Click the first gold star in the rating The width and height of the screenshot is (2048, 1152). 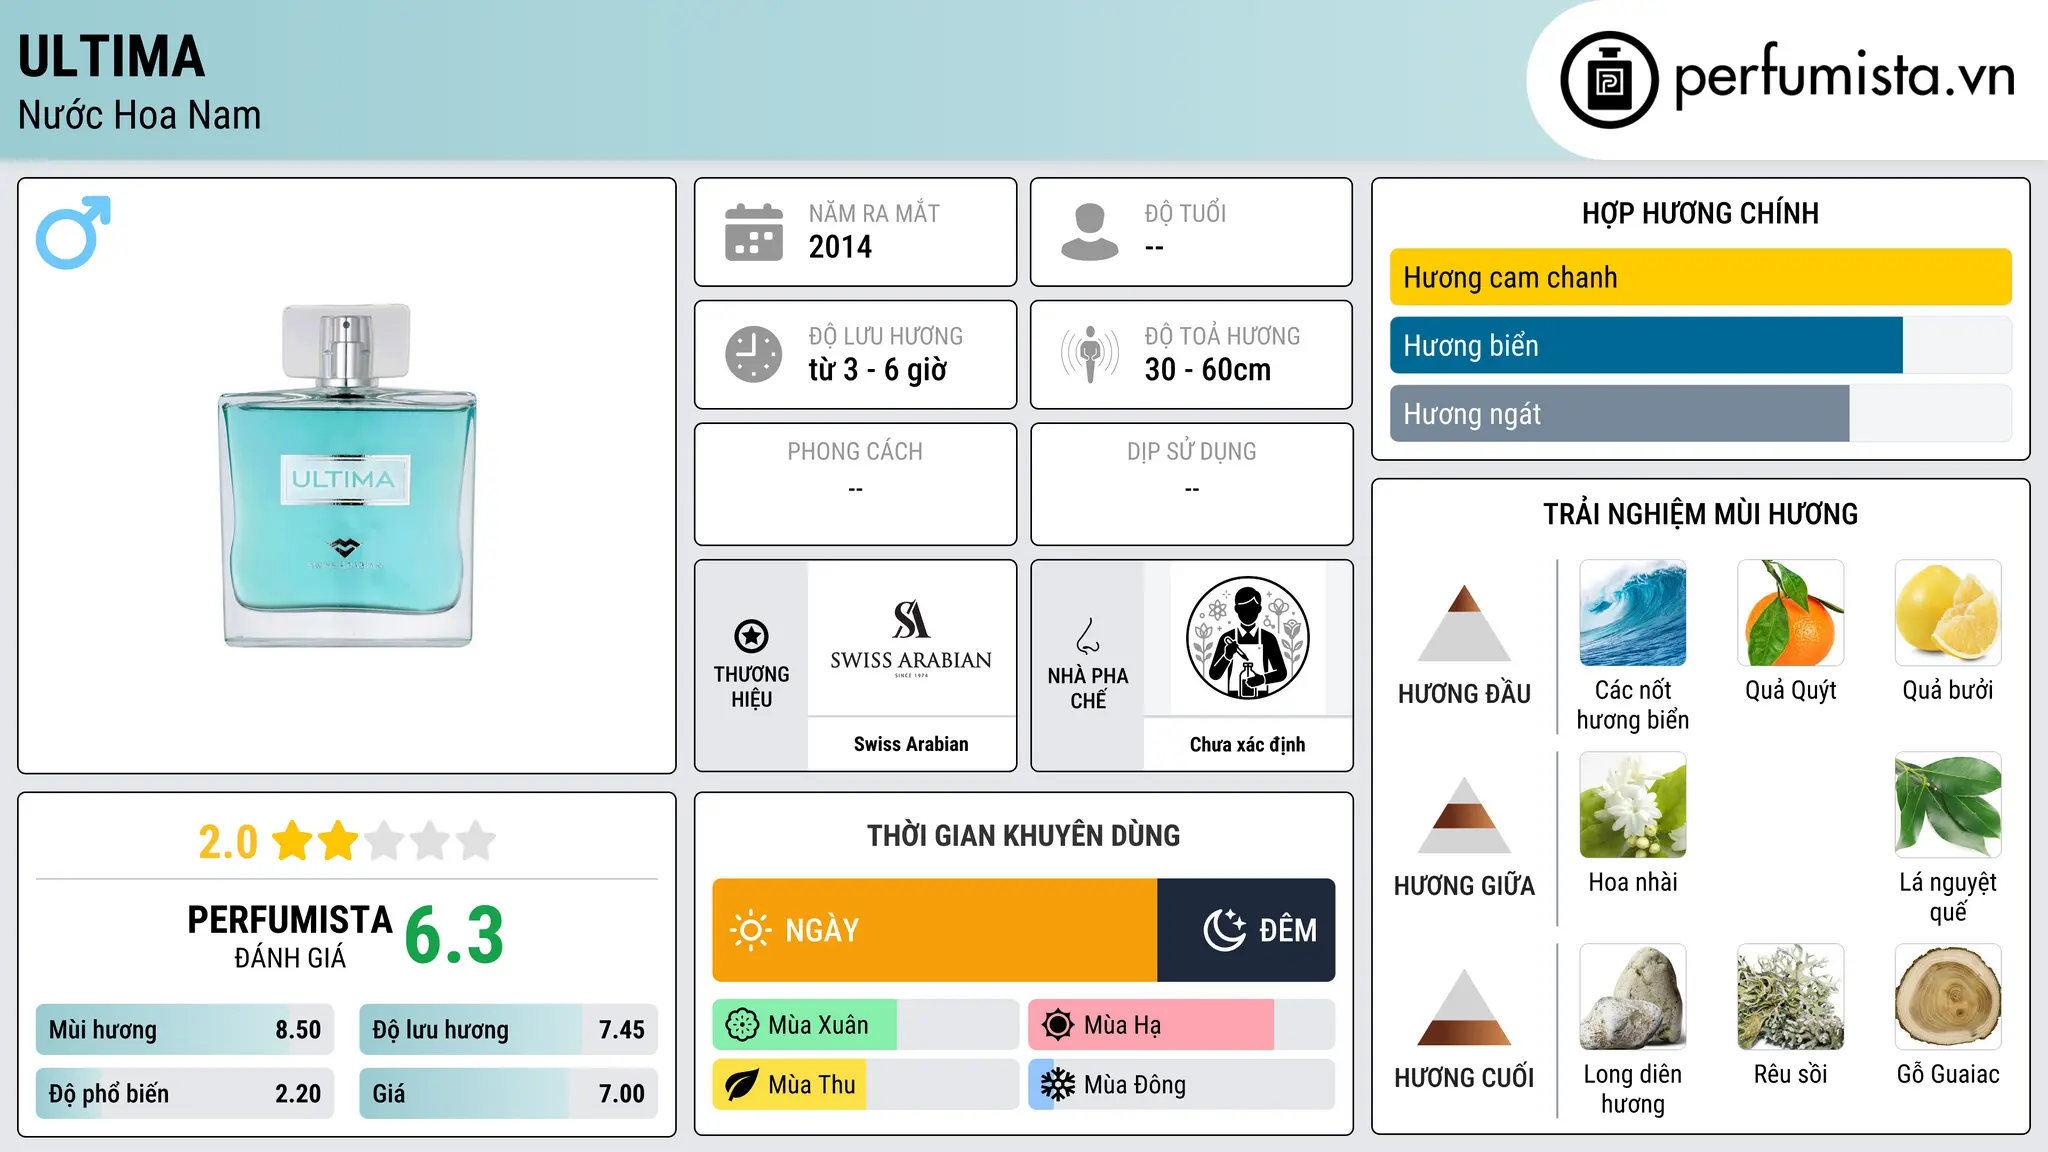pyautogui.click(x=293, y=841)
